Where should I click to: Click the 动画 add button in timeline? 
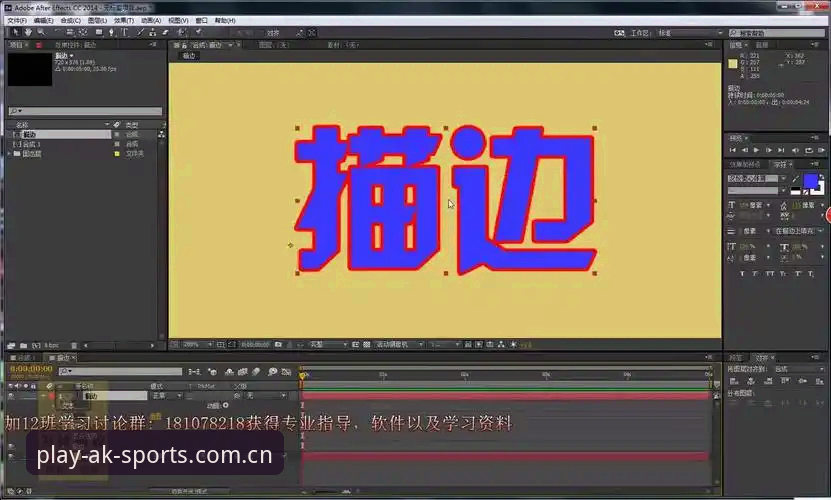point(226,405)
